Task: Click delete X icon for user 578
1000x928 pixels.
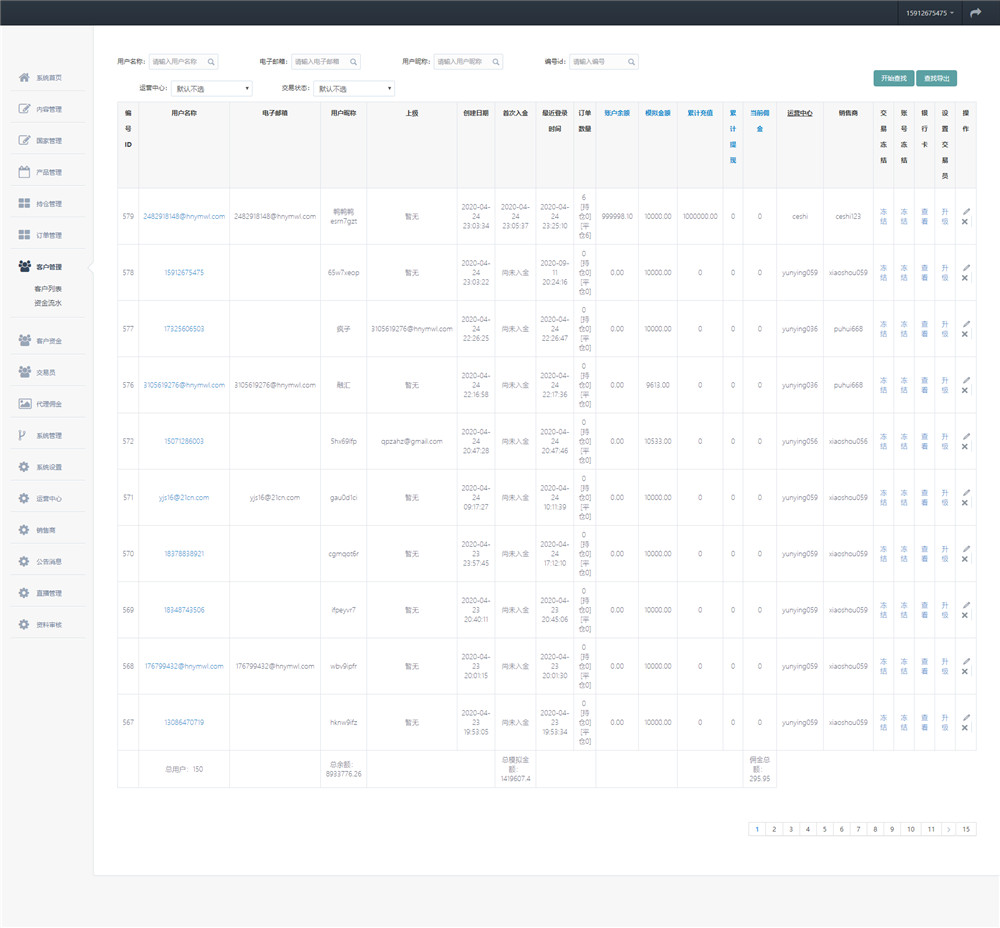Action: pyautogui.click(x=965, y=278)
